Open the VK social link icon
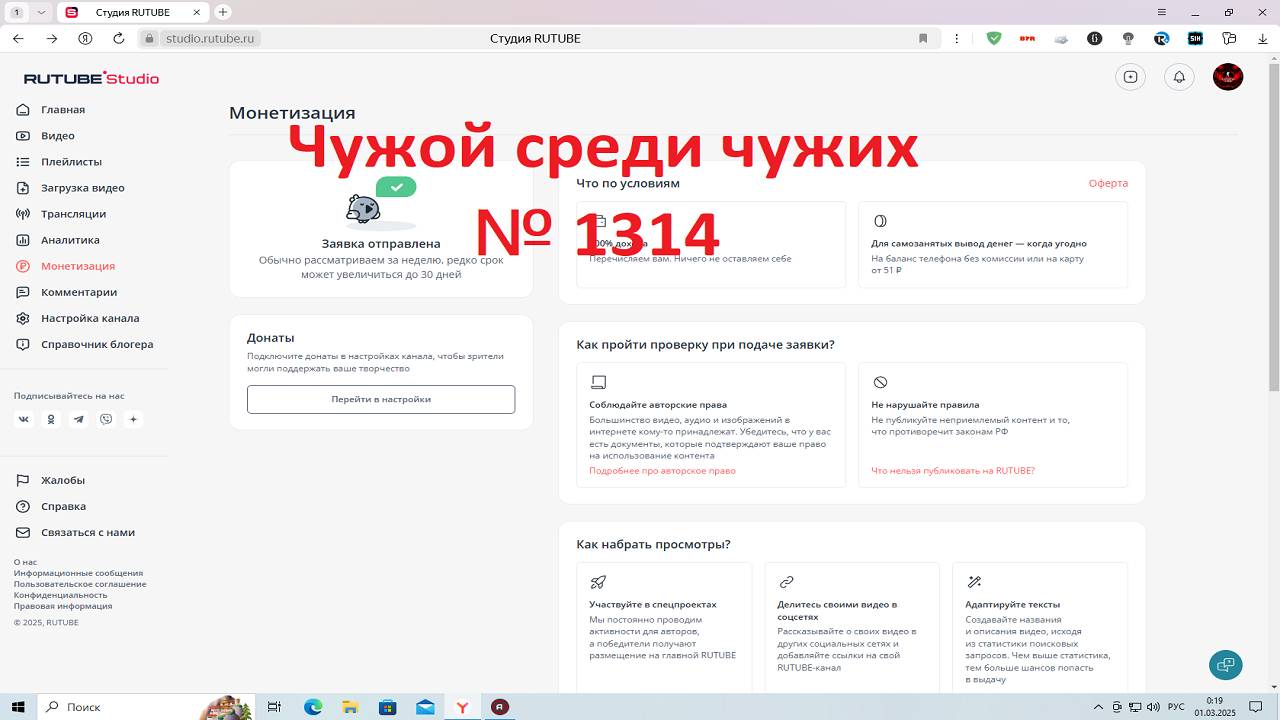Image resolution: width=1280 pixels, height=720 pixels. click(24, 419)
